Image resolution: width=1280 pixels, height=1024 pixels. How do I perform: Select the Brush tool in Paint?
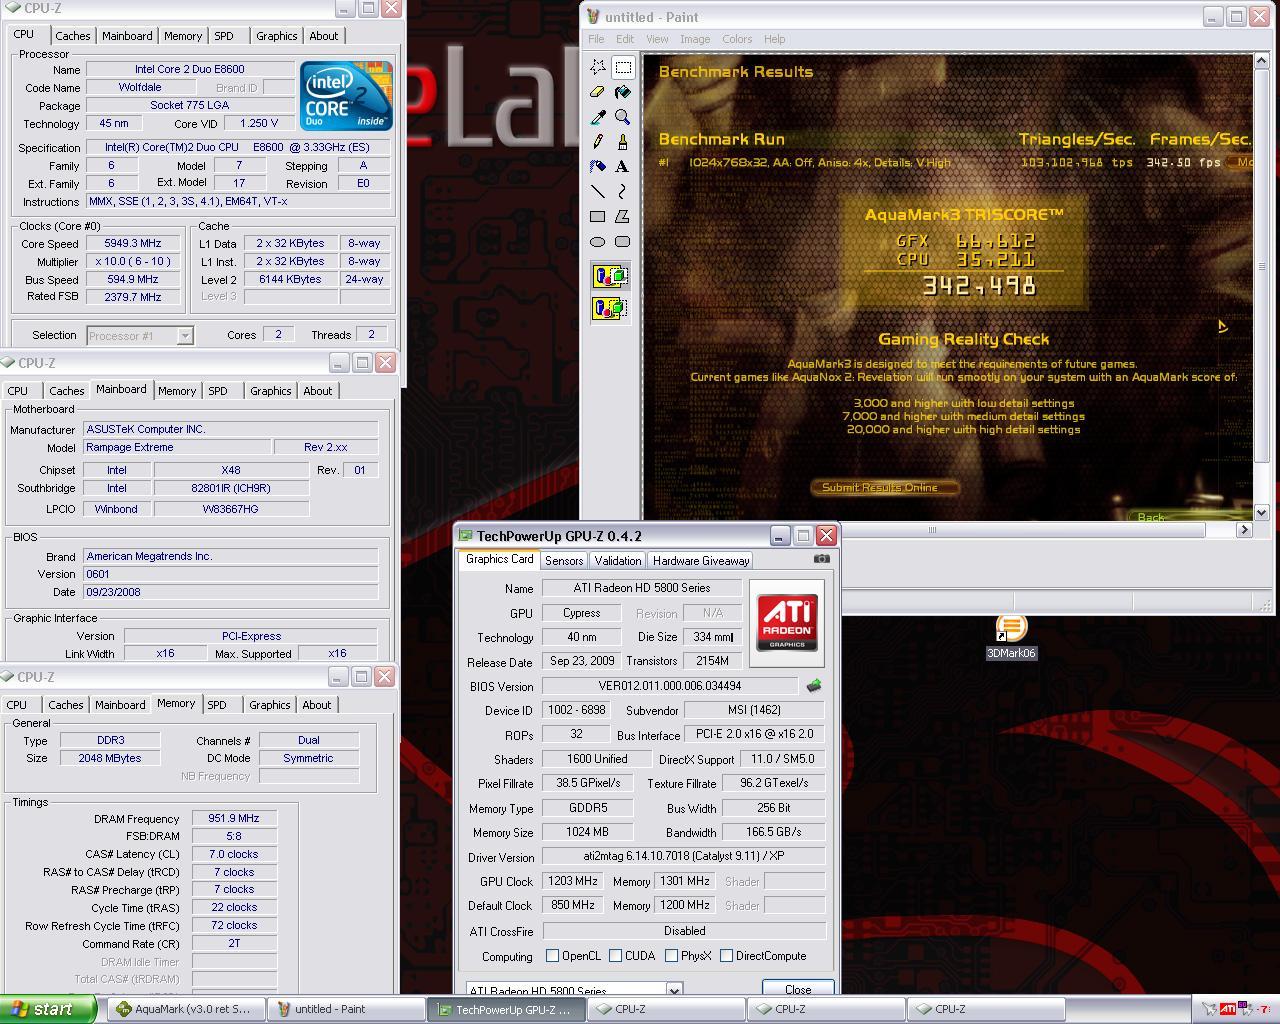tap(623, 142)
